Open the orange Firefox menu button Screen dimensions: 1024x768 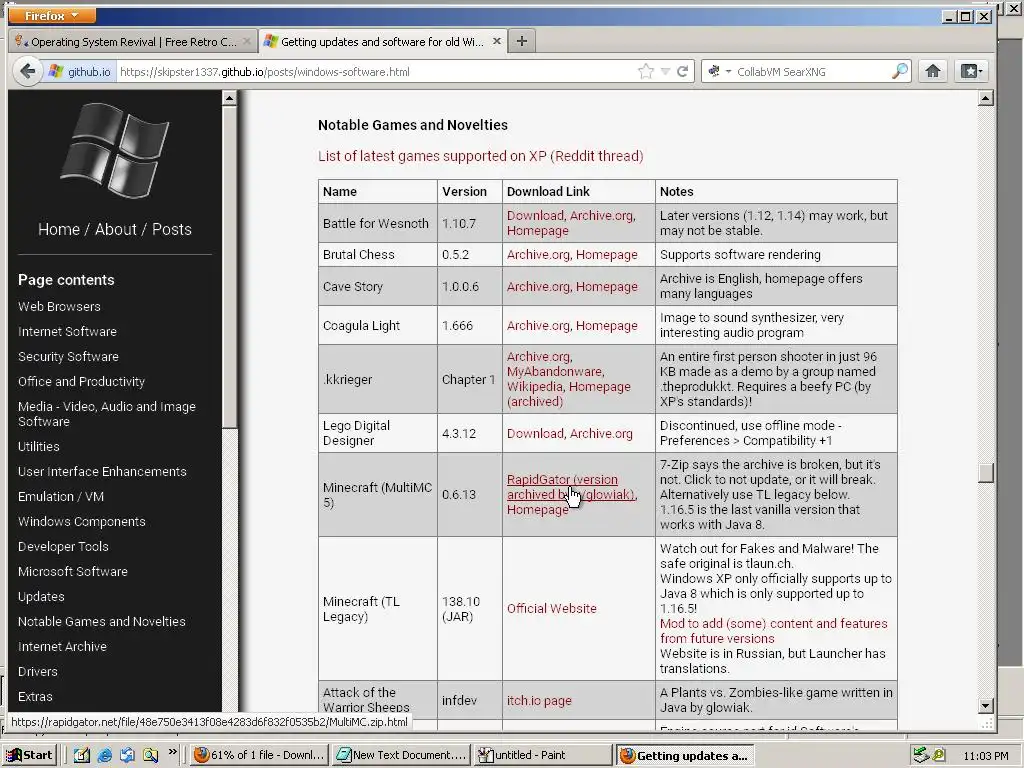(50, 15)
